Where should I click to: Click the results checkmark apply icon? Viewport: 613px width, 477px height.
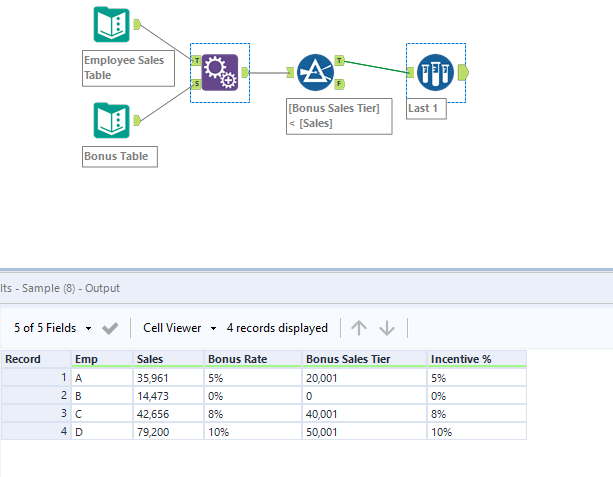pyautogui.click(x=110, y=328)
